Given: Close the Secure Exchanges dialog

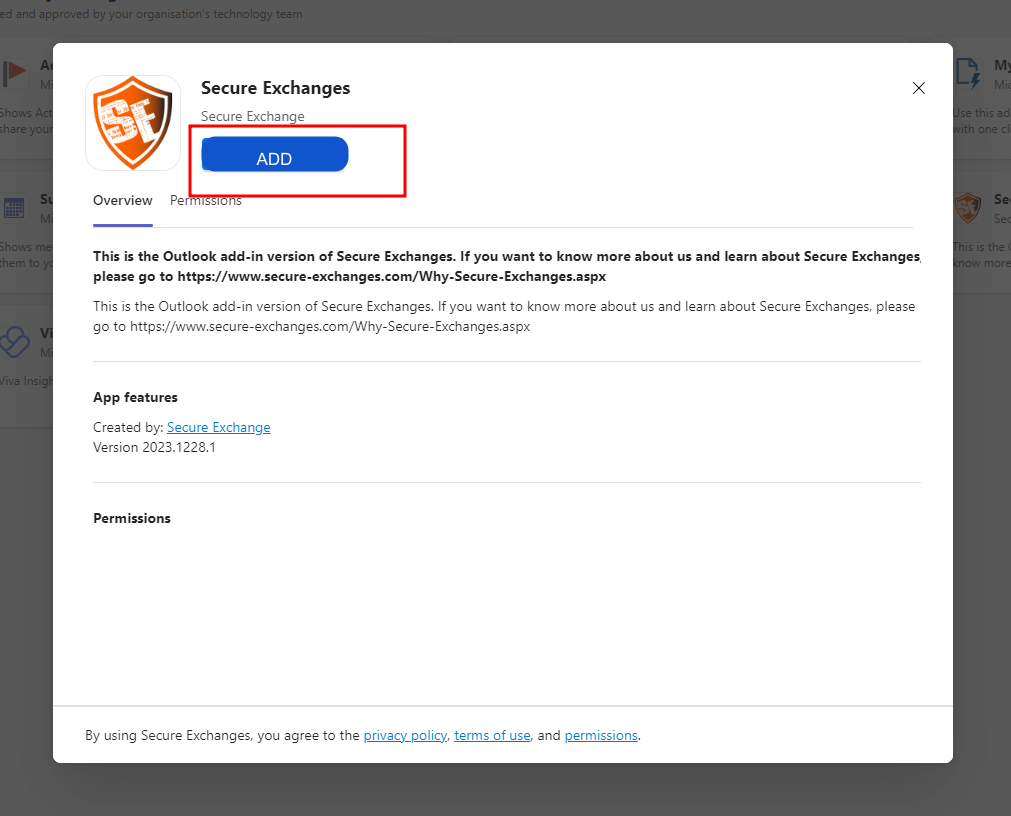Looking at the screenshot, I should tap(919, 88).
